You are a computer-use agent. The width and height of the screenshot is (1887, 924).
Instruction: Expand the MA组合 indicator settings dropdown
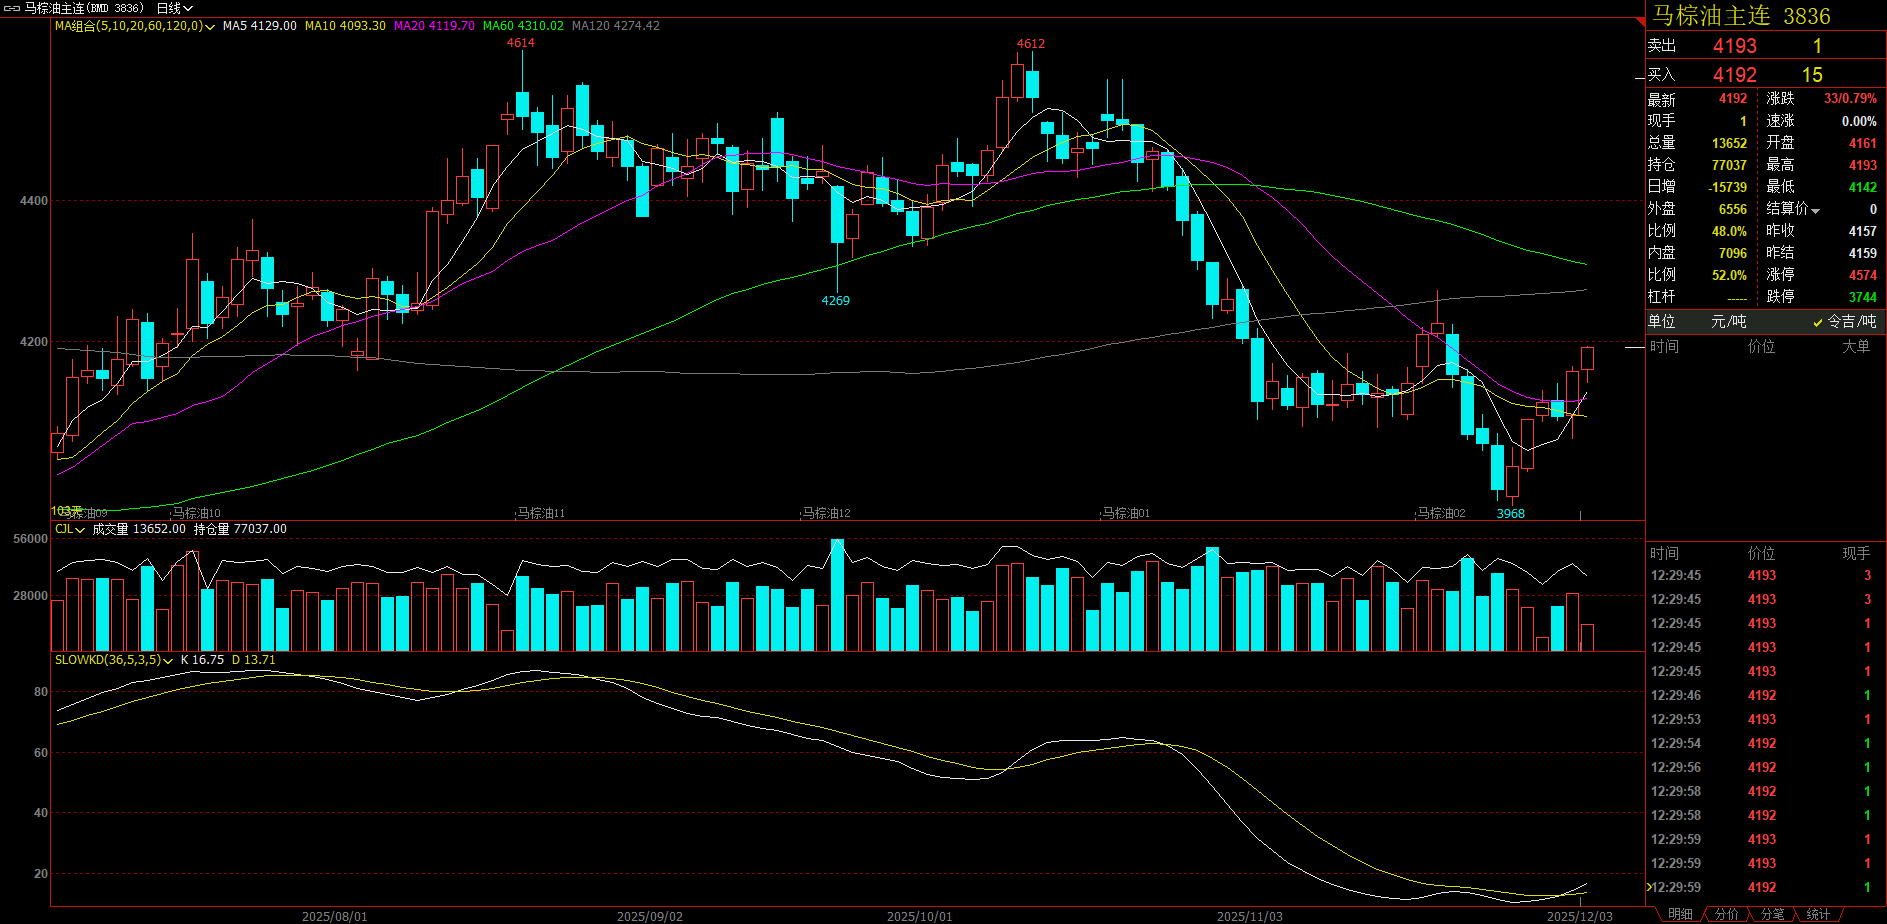[x=210, y=27]
